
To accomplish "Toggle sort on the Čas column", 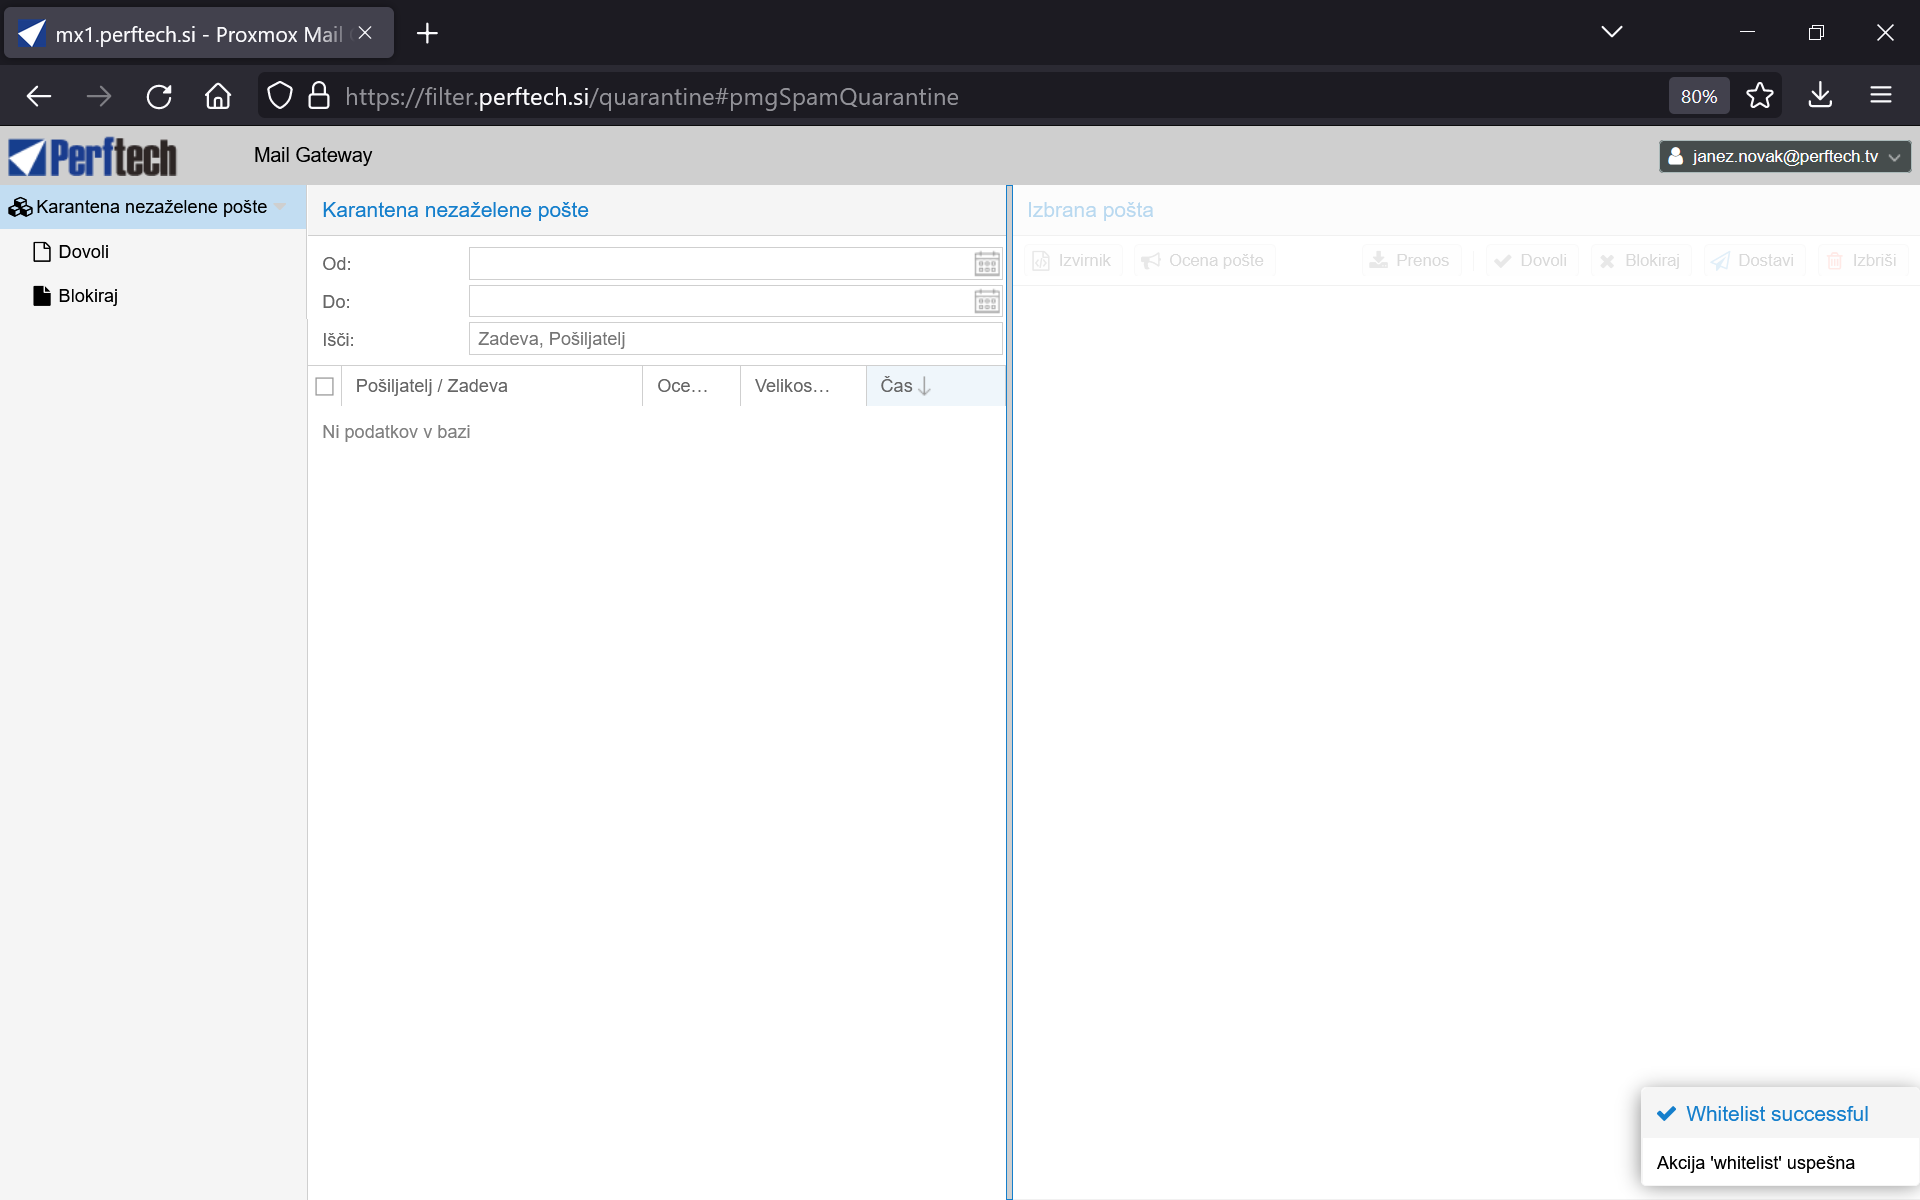I will (935, 386).
